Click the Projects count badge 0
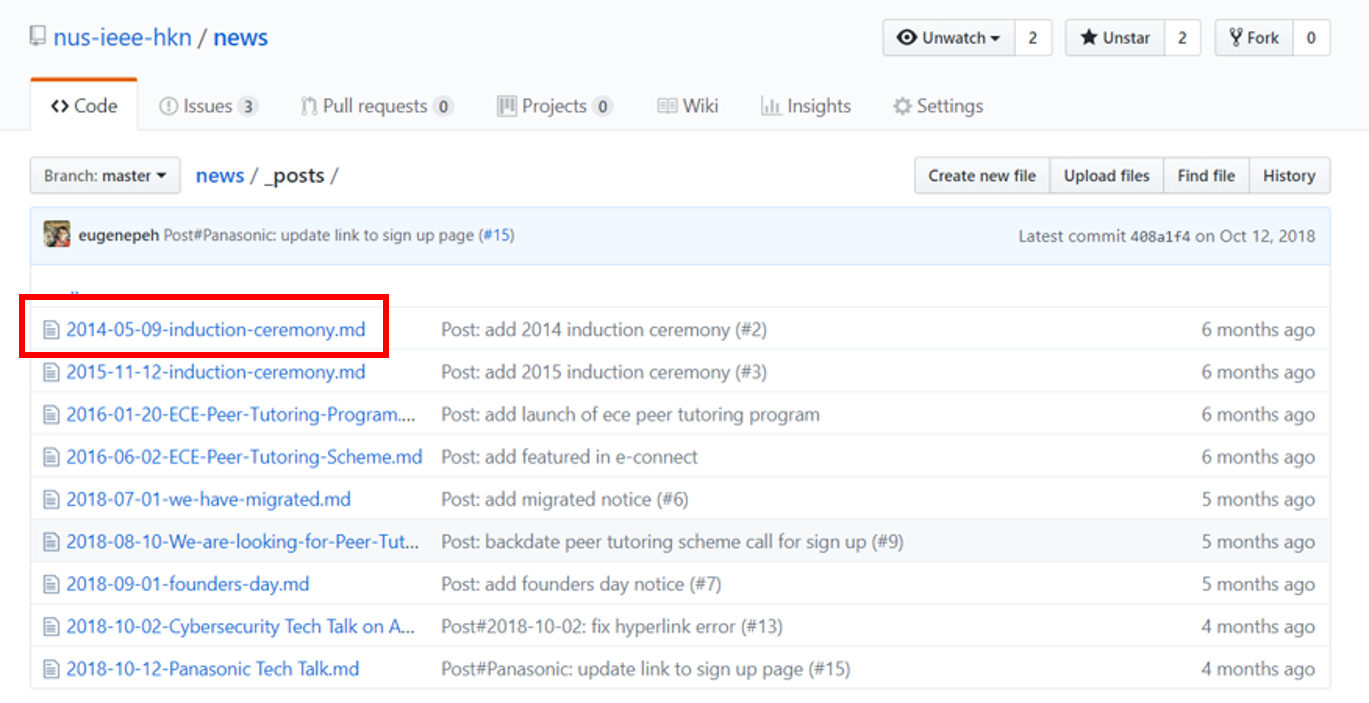The width and height of the screenshot is (1369, 703). [x=602, y=106]
